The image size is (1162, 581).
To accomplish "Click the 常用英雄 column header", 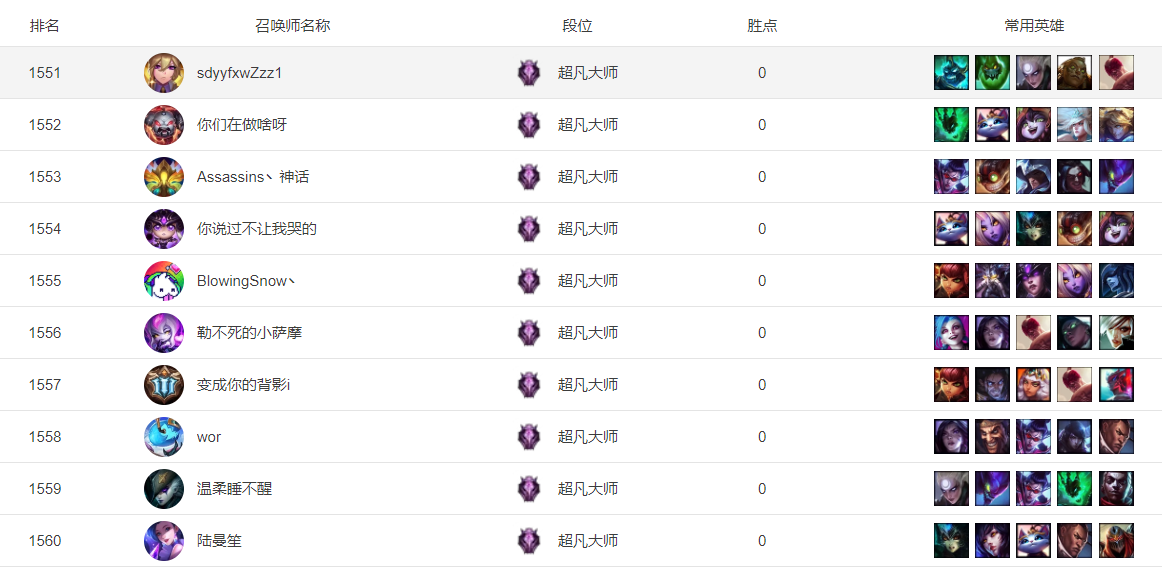I will tap(1035, 26).
